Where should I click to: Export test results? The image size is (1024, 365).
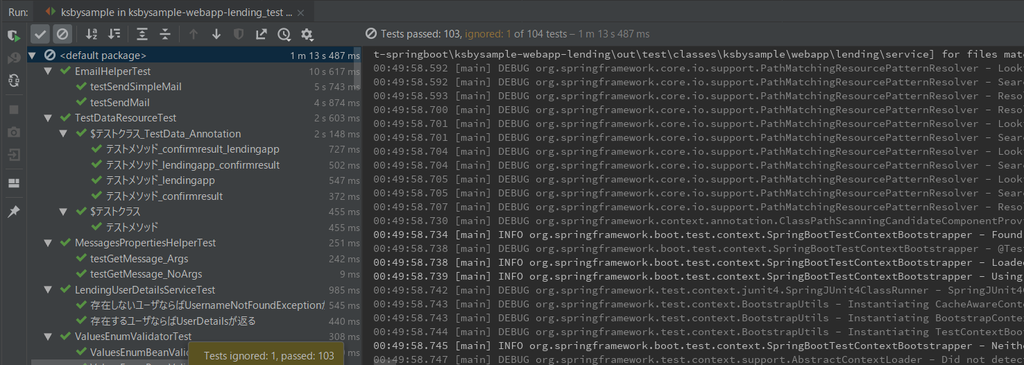click(x=261, y=34)
